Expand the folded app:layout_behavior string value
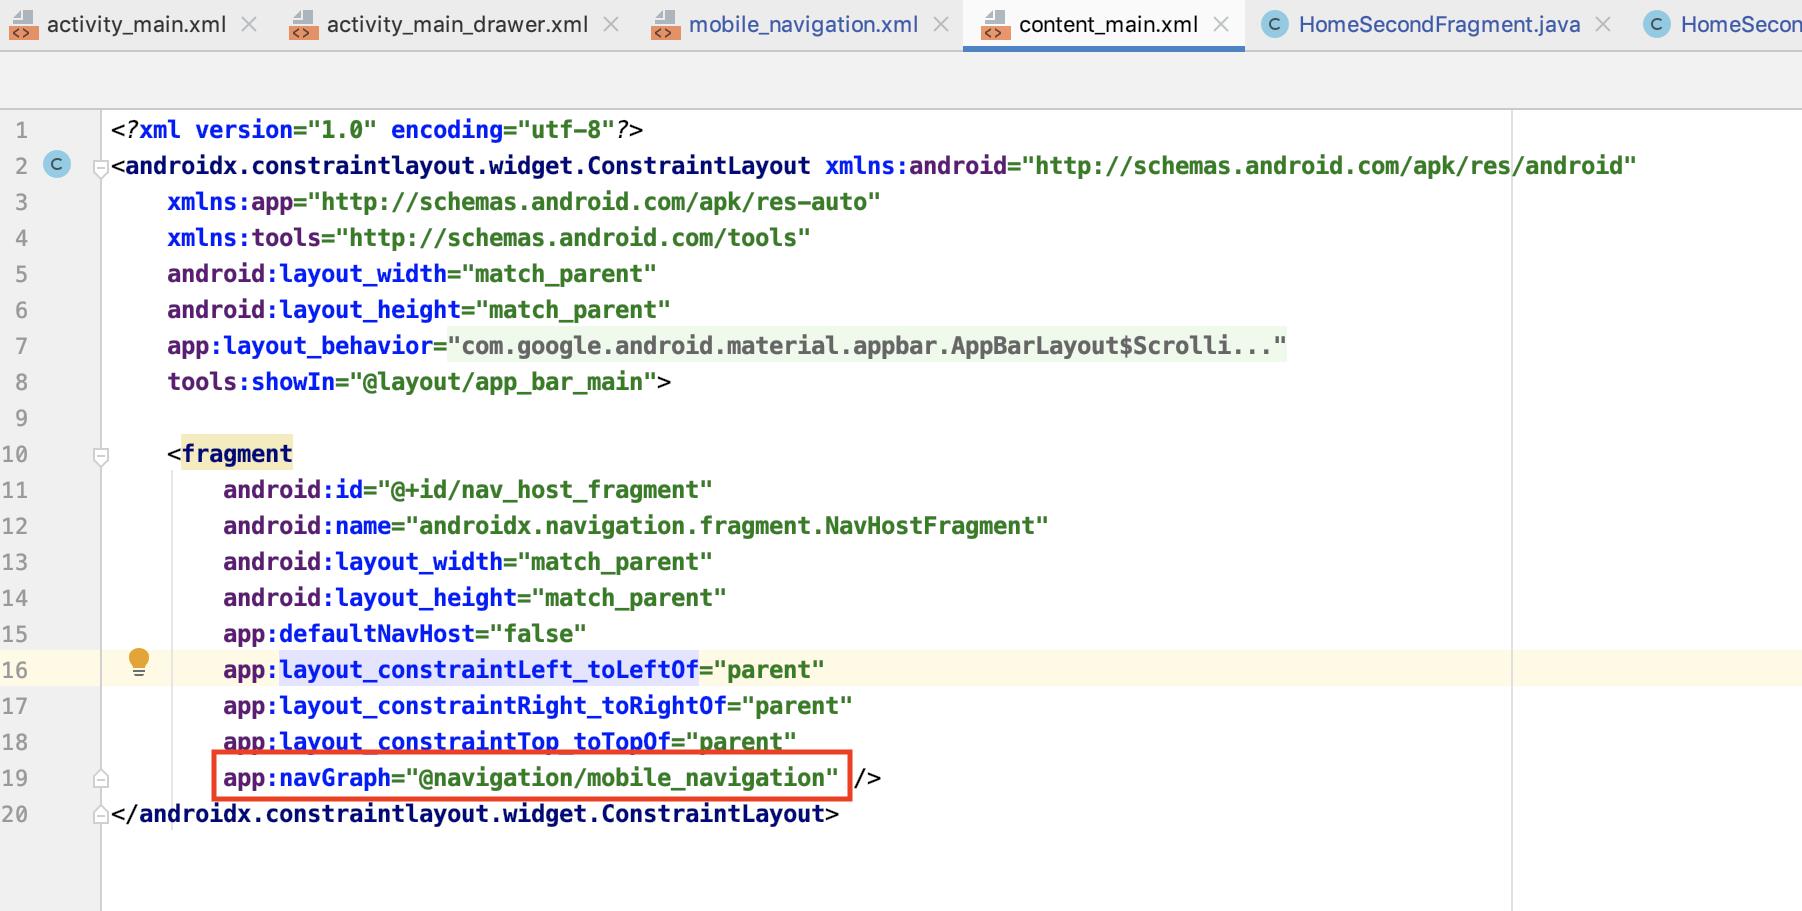Viewport: 1802px width, 911px height. [866, 346]
